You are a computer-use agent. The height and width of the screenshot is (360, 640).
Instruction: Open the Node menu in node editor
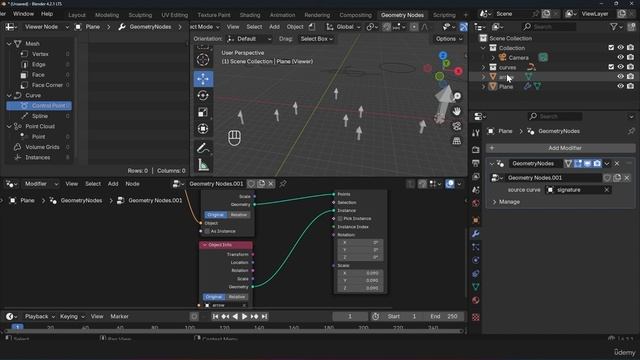pos(132,184)
